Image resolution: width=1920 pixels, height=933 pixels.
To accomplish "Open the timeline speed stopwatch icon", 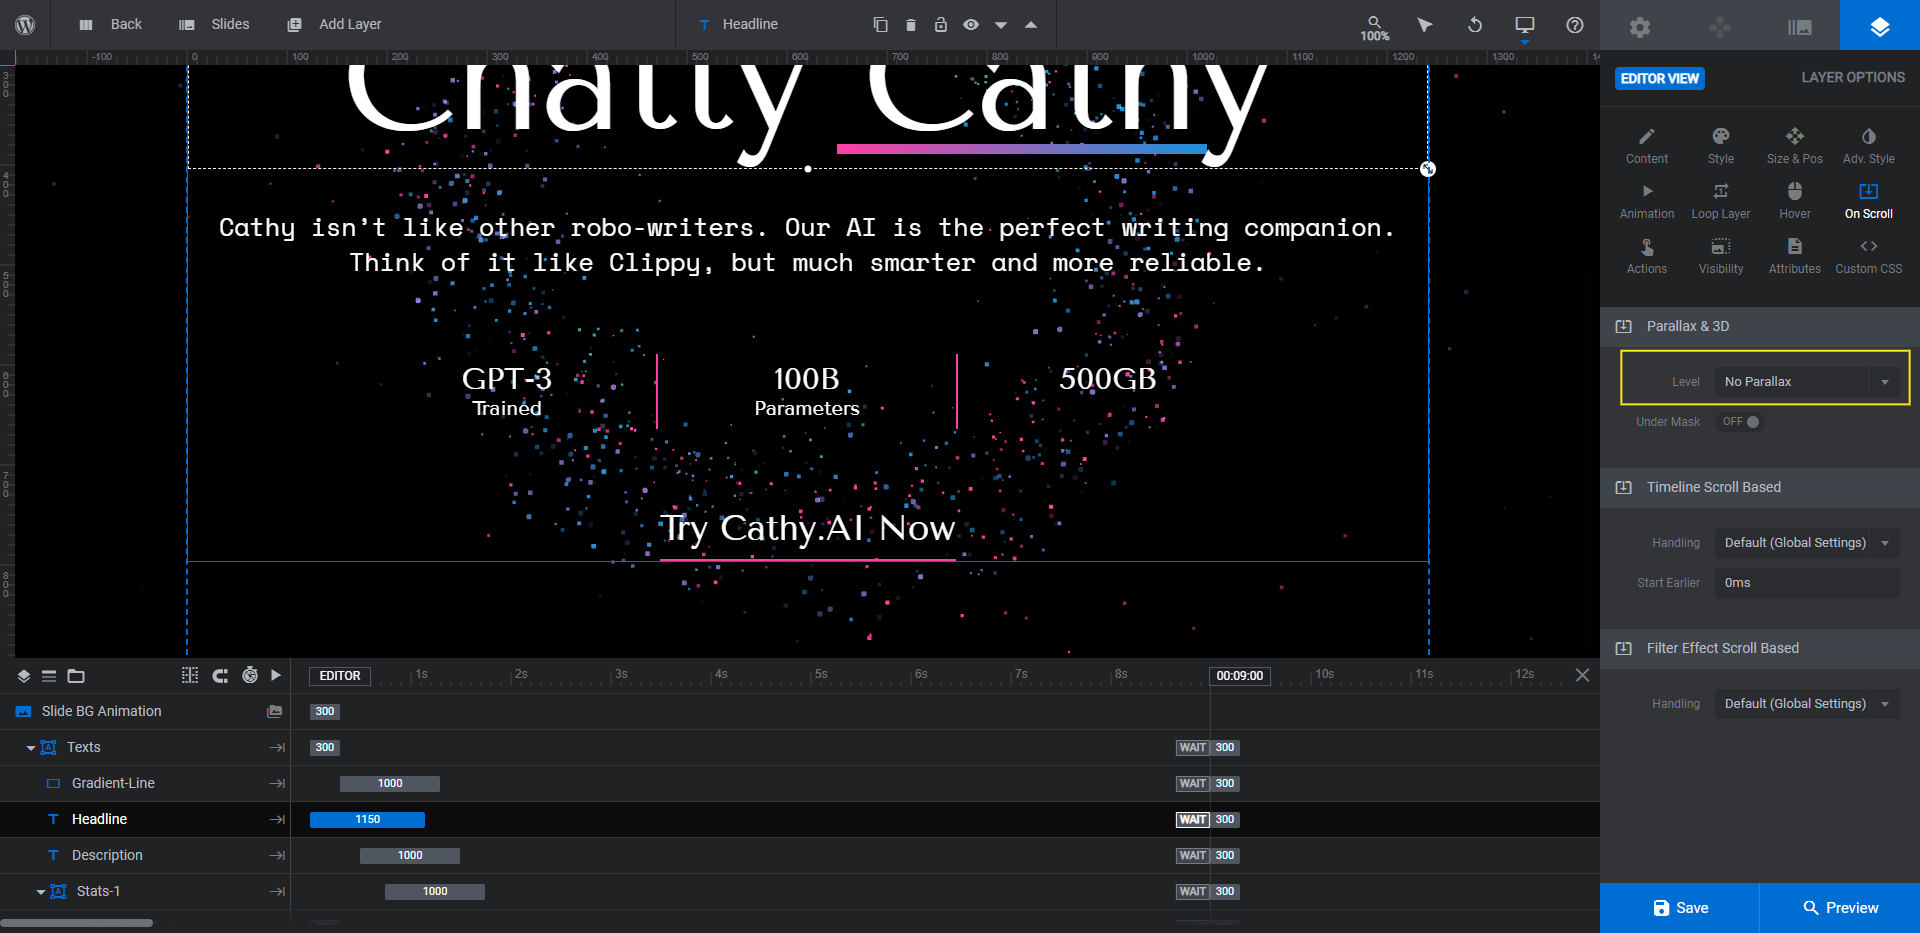I will (x=250, y=676).
